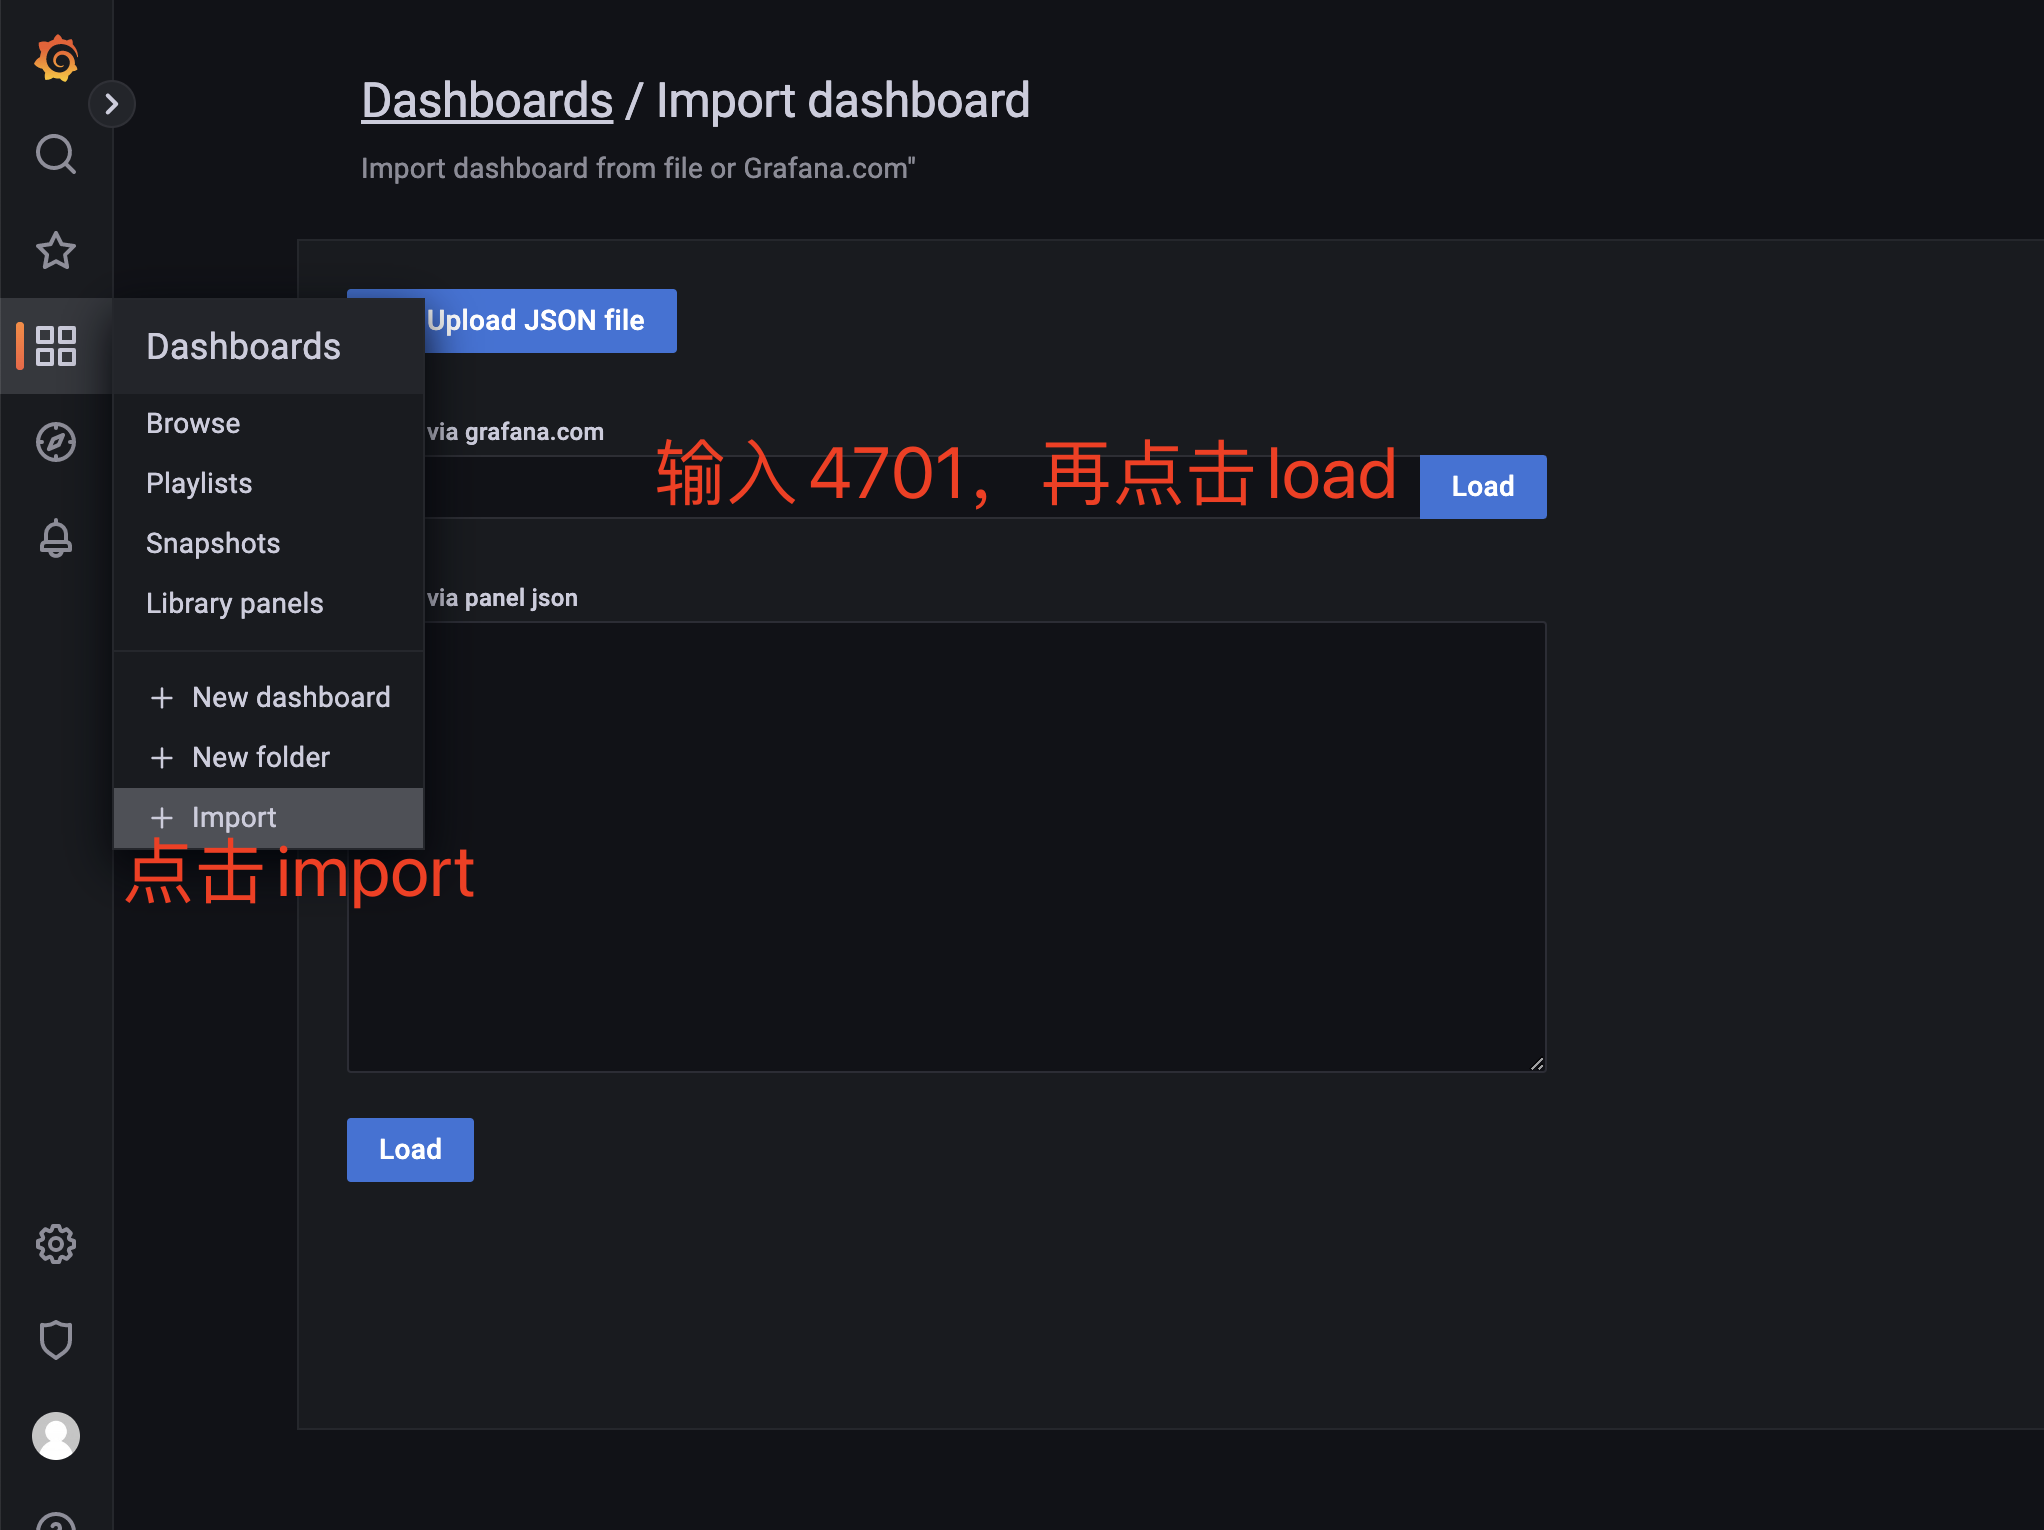Click the user profile avatar

coord(56,1436)
